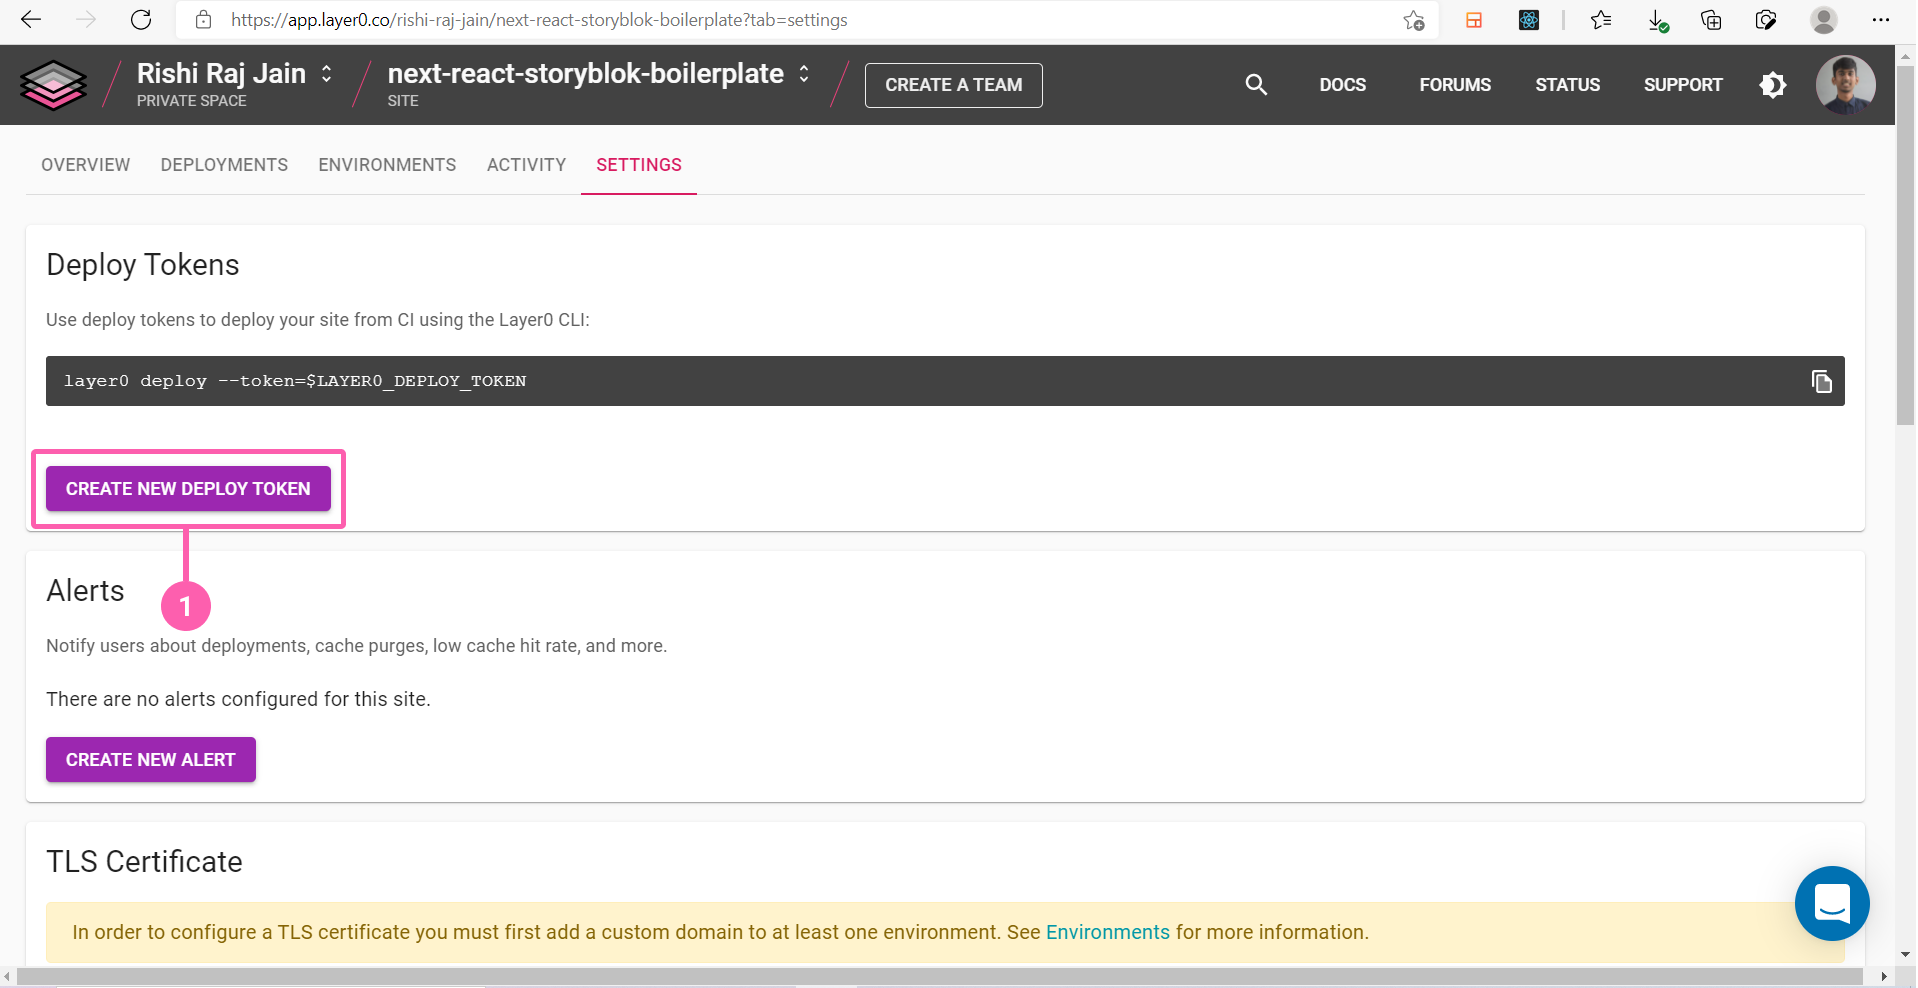
Task: Click Create New Deploy Token button
Action: 188,488
